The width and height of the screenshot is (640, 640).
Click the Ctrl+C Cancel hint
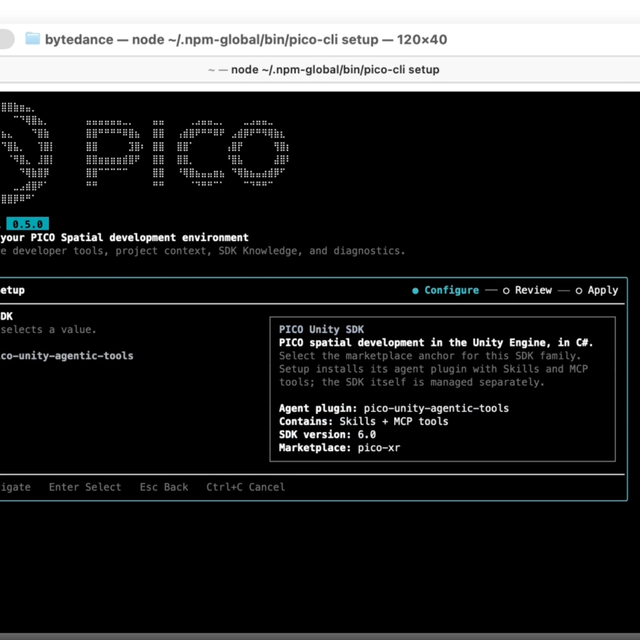pos(245,487)
